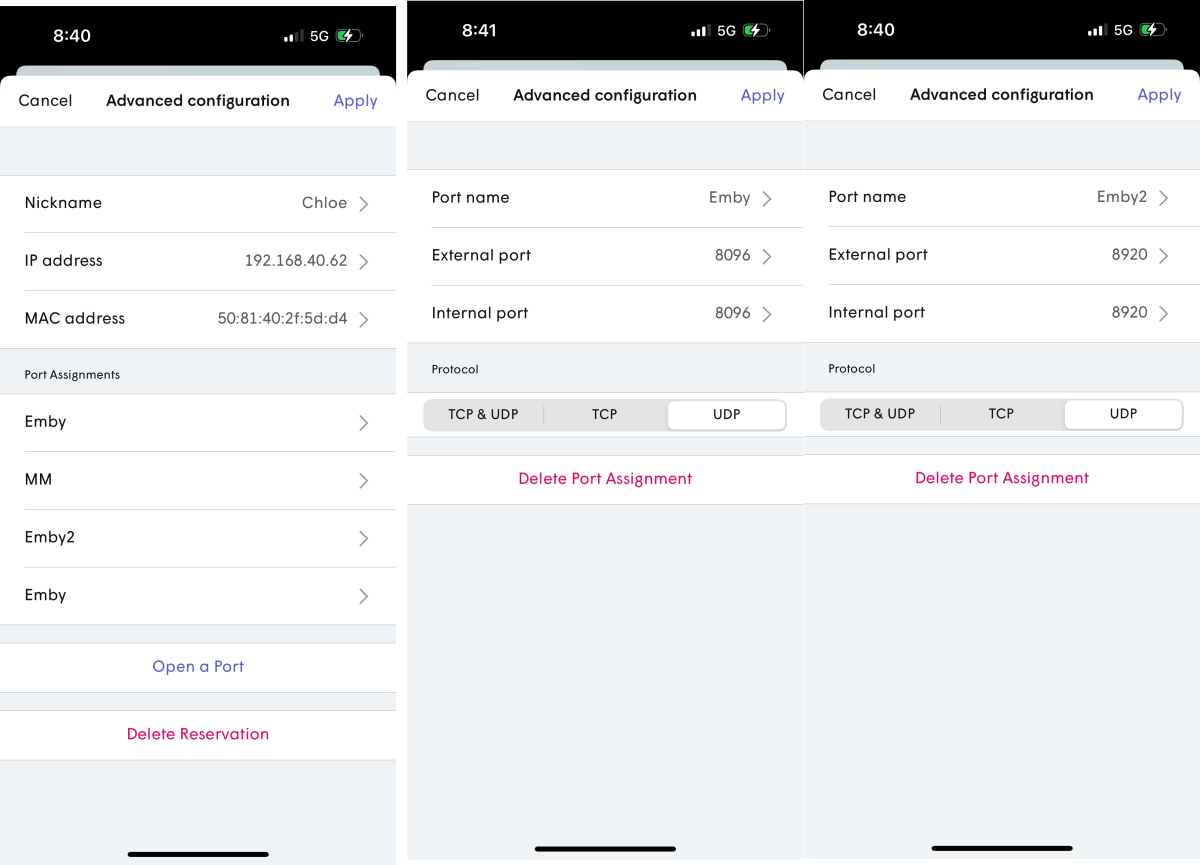Viewport: 1200px width, 865px height.
Task: Select TCP protocol for the Emby2 port
Action: pyautogui.click(x=1001, y=414)
